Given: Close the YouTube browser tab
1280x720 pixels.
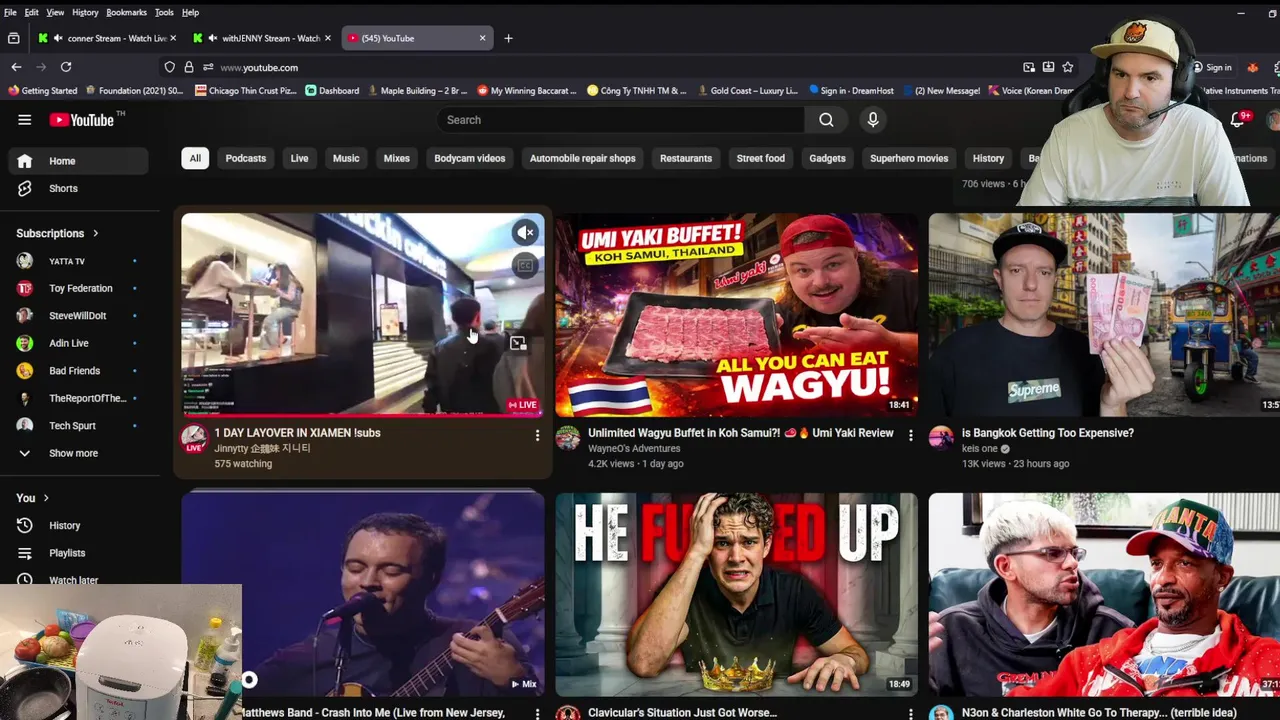Looking at the screenshot, I should [x=482, y=38].
